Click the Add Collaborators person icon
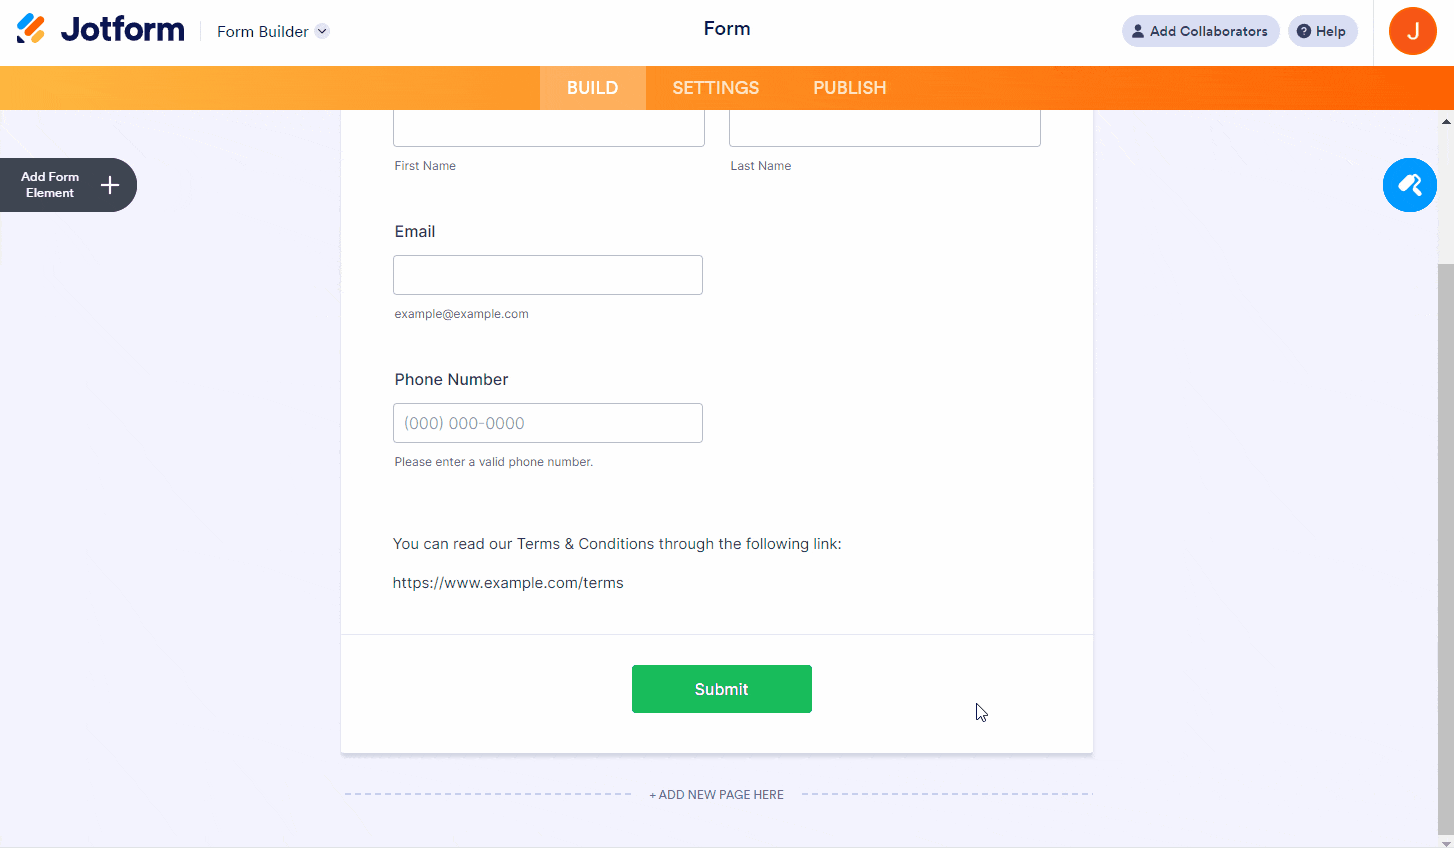This screenshot has height=848, width=1454. click(1138, 31)
